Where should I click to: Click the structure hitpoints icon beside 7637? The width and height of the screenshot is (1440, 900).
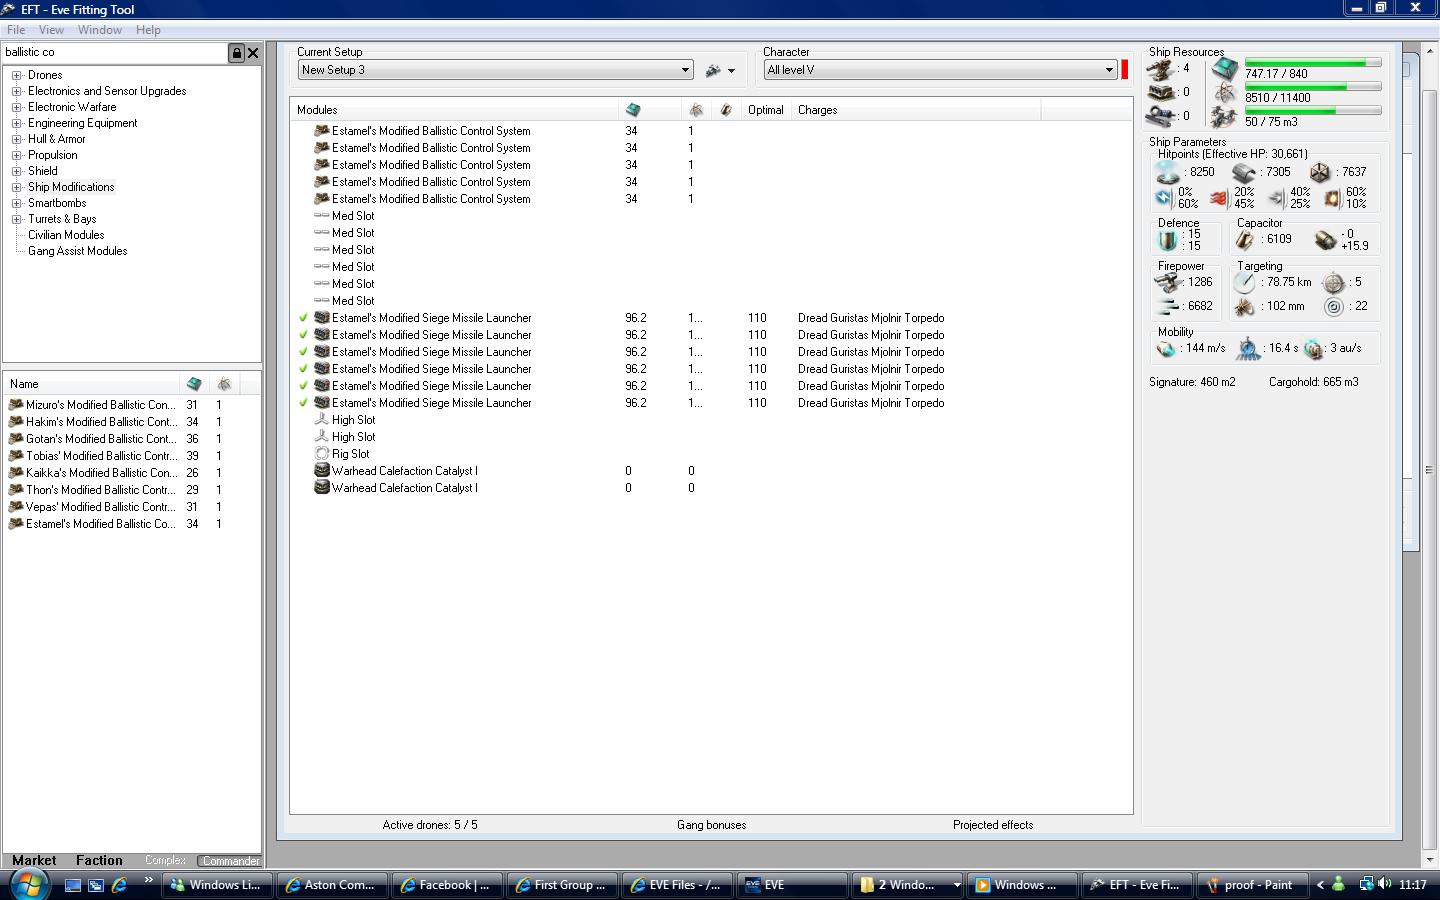tap(1320, 172)
